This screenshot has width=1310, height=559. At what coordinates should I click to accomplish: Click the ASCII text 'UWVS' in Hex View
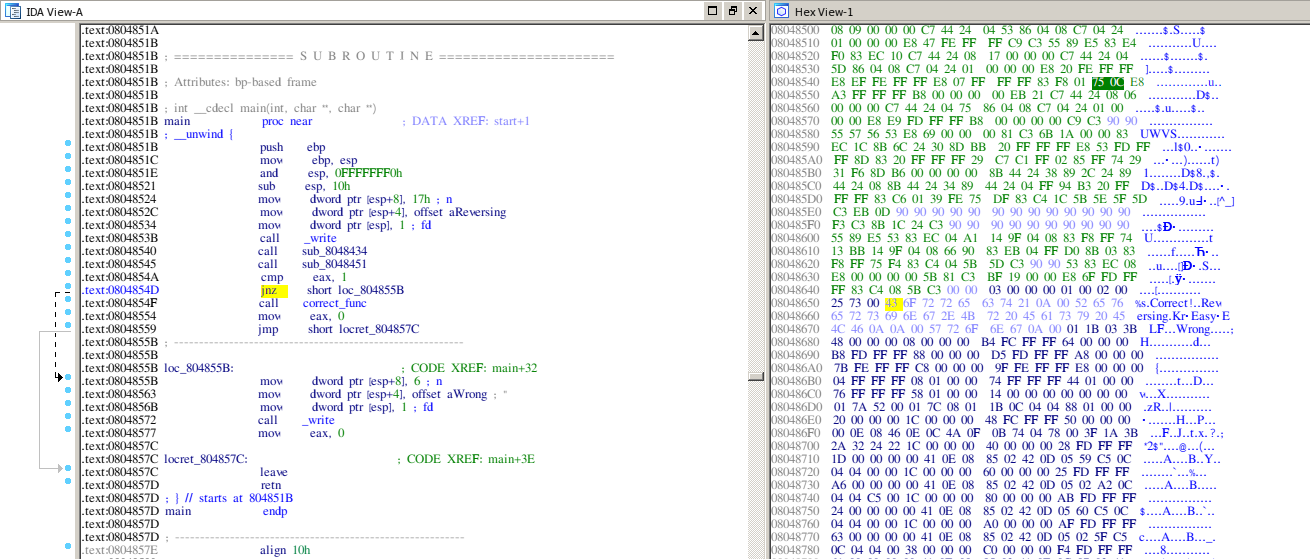[1159, 134]
